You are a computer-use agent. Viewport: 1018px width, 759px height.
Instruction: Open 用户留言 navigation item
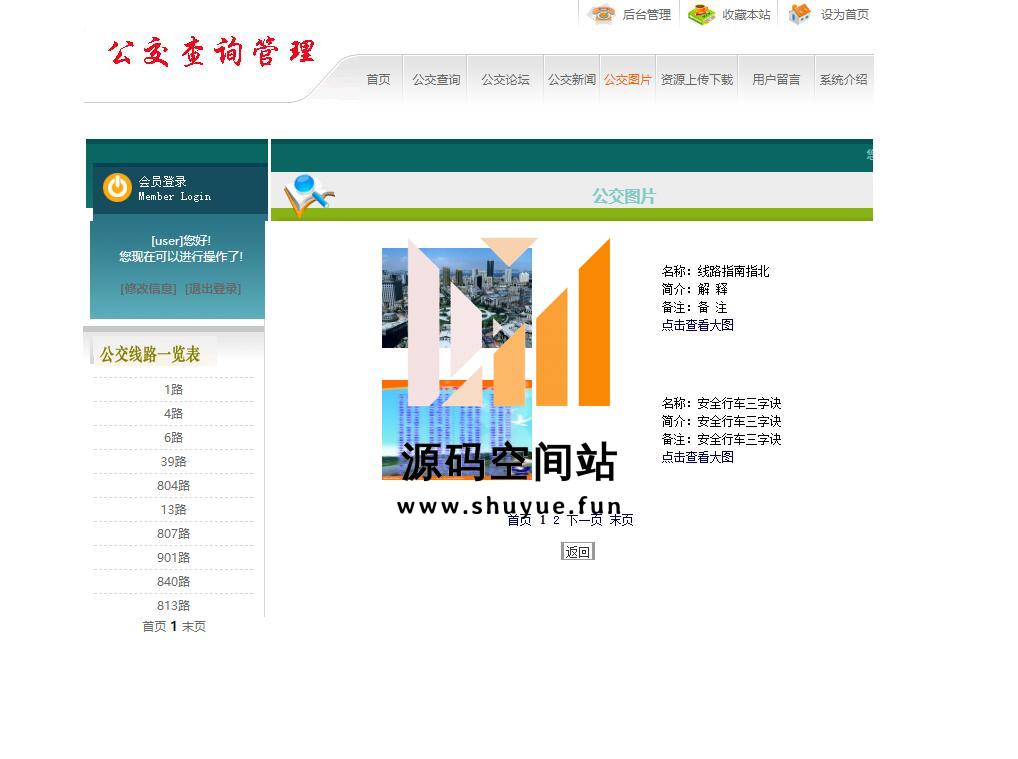pos(776,79)
